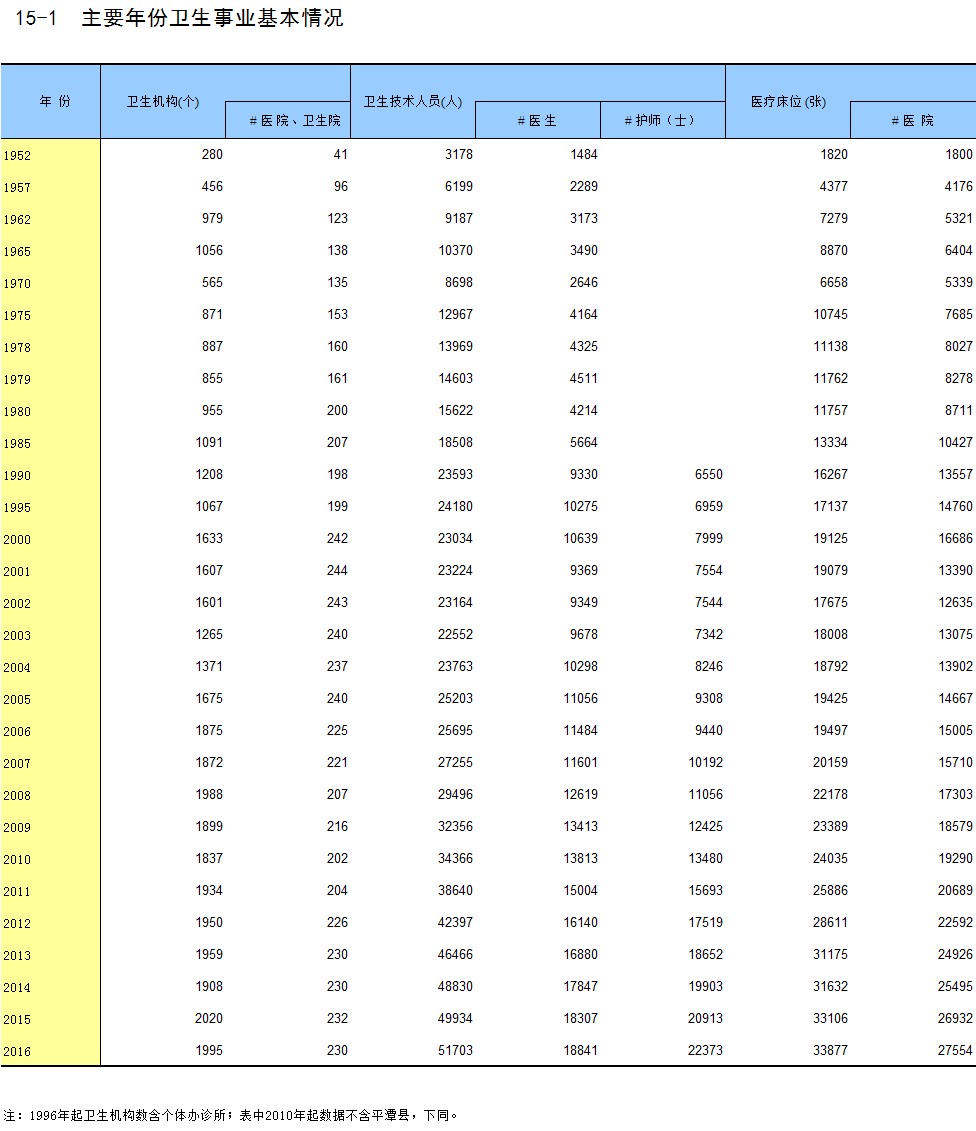Click value 8027 in the 1978 row
This screenshot has height=1131, width=976.
(959, 346)
